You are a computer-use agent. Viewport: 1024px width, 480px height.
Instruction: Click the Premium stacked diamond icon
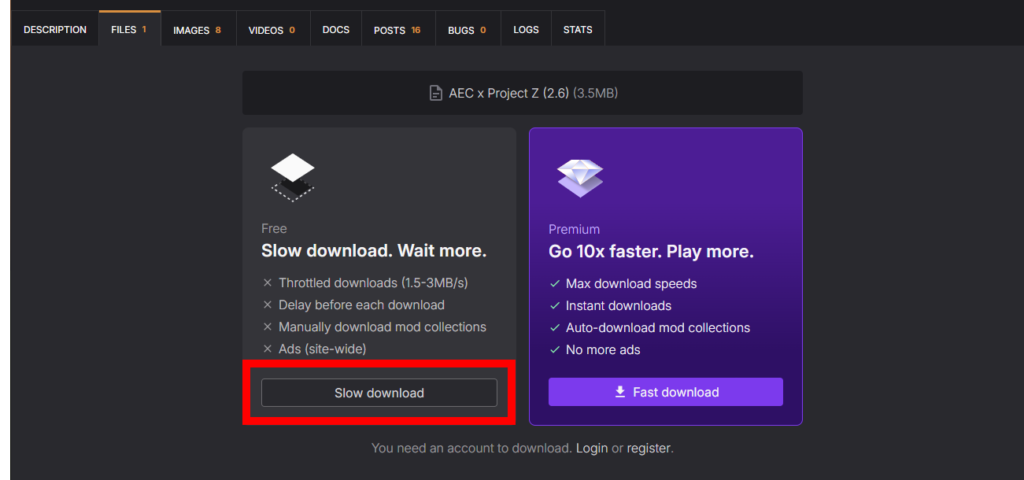[580, 176]
